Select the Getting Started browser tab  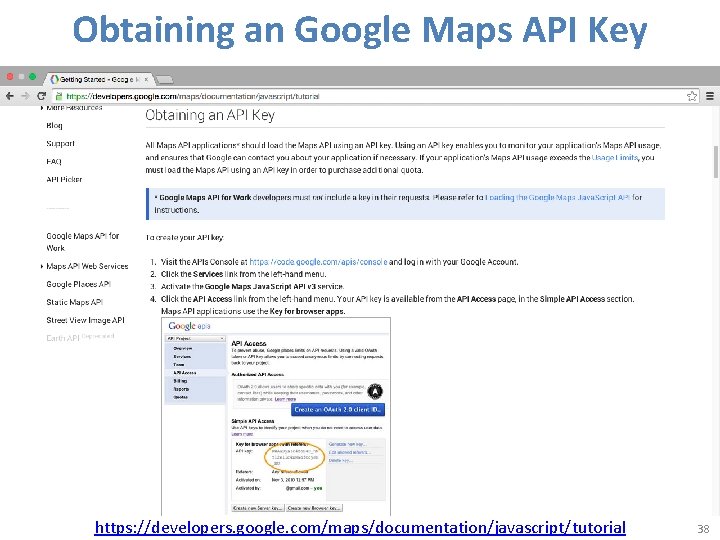(99, 79)
